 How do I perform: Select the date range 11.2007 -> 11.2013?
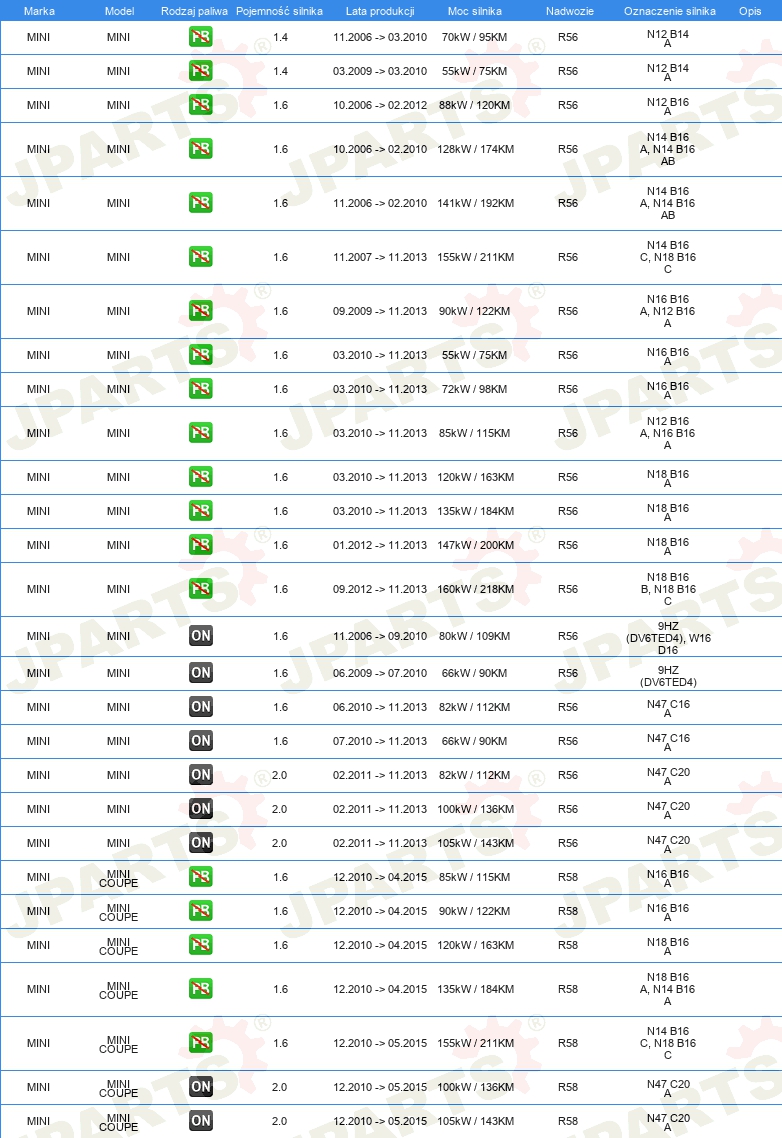380,257
